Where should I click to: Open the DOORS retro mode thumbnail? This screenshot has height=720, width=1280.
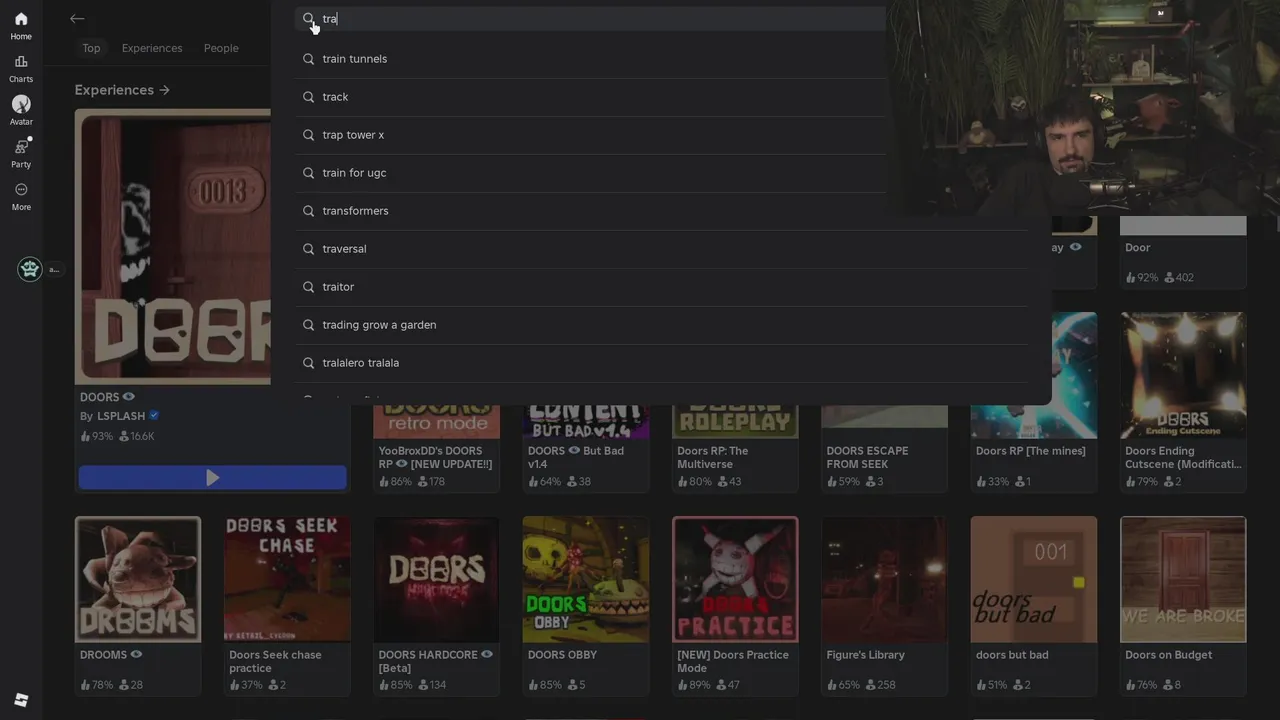point(436,421)
